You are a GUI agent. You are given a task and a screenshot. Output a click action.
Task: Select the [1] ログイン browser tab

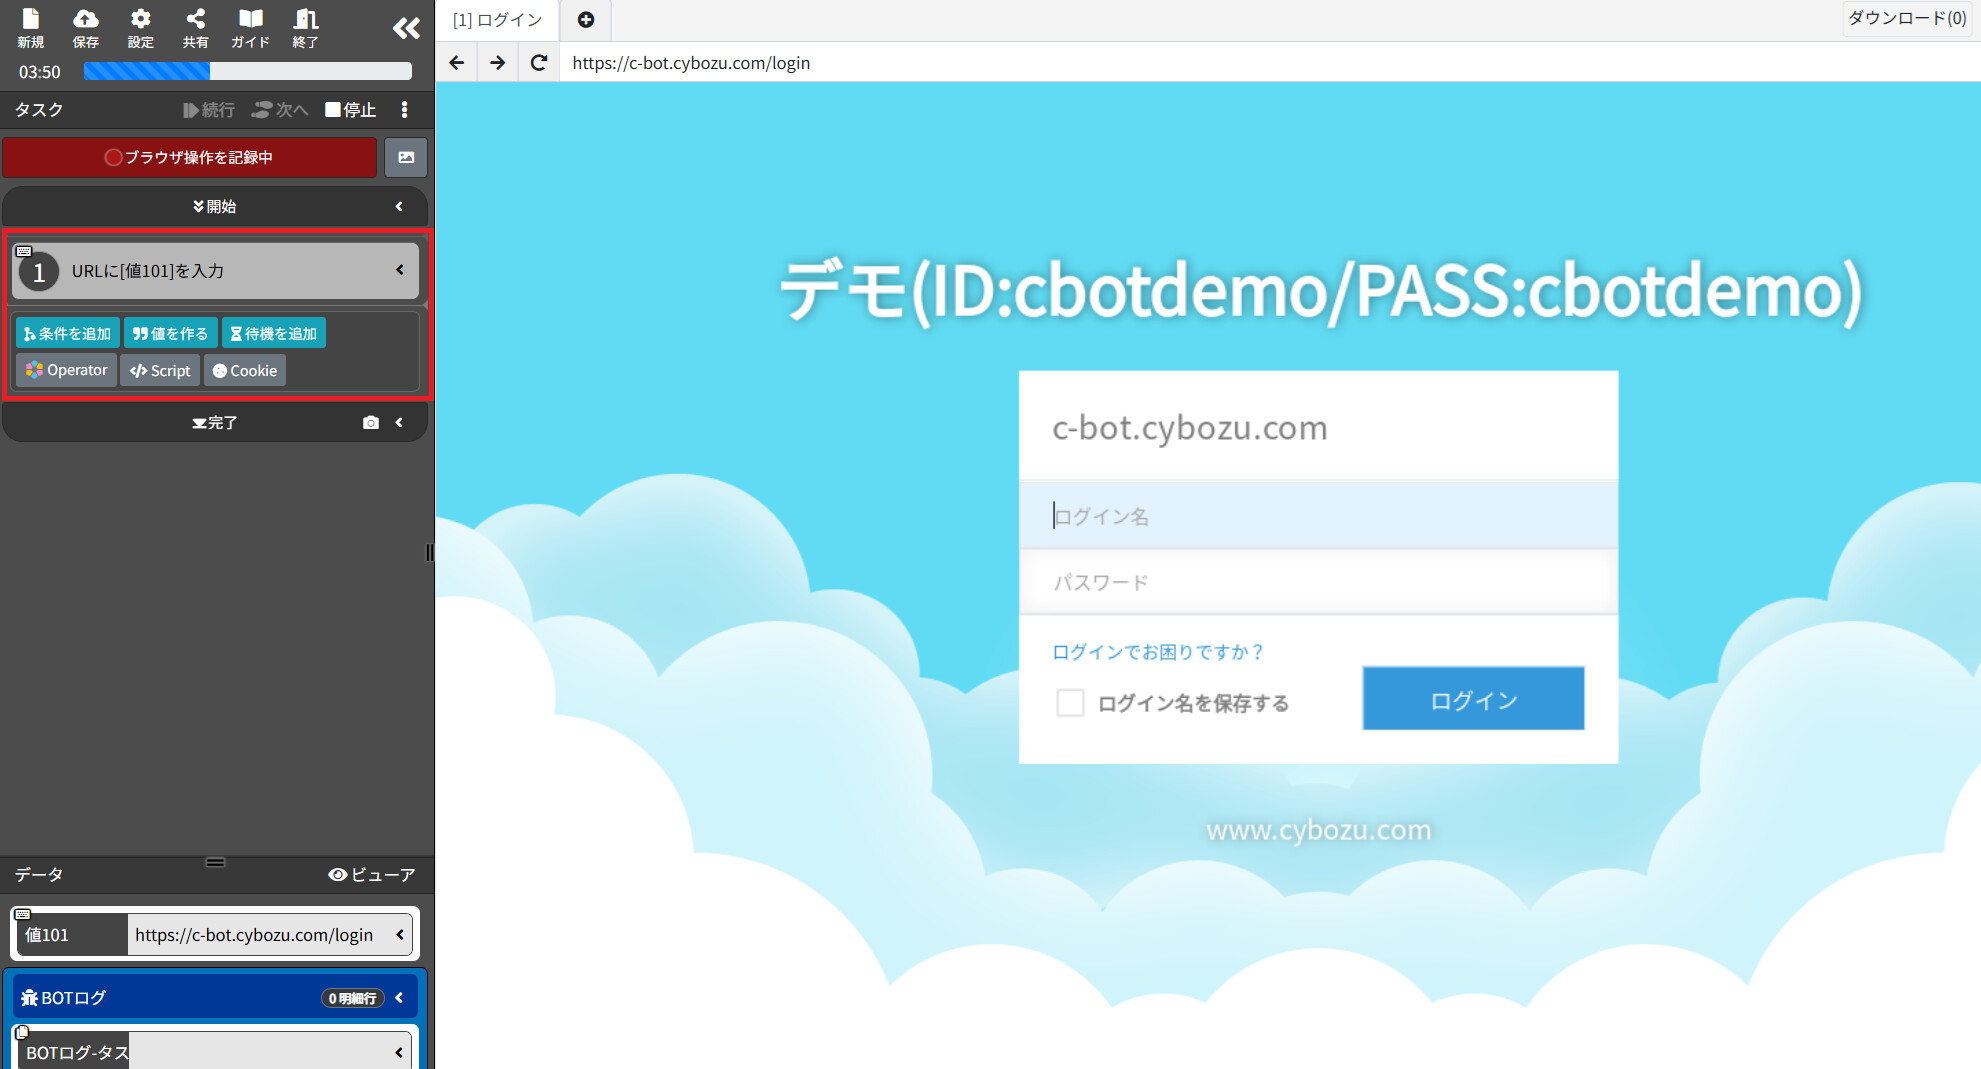(497, 20)
